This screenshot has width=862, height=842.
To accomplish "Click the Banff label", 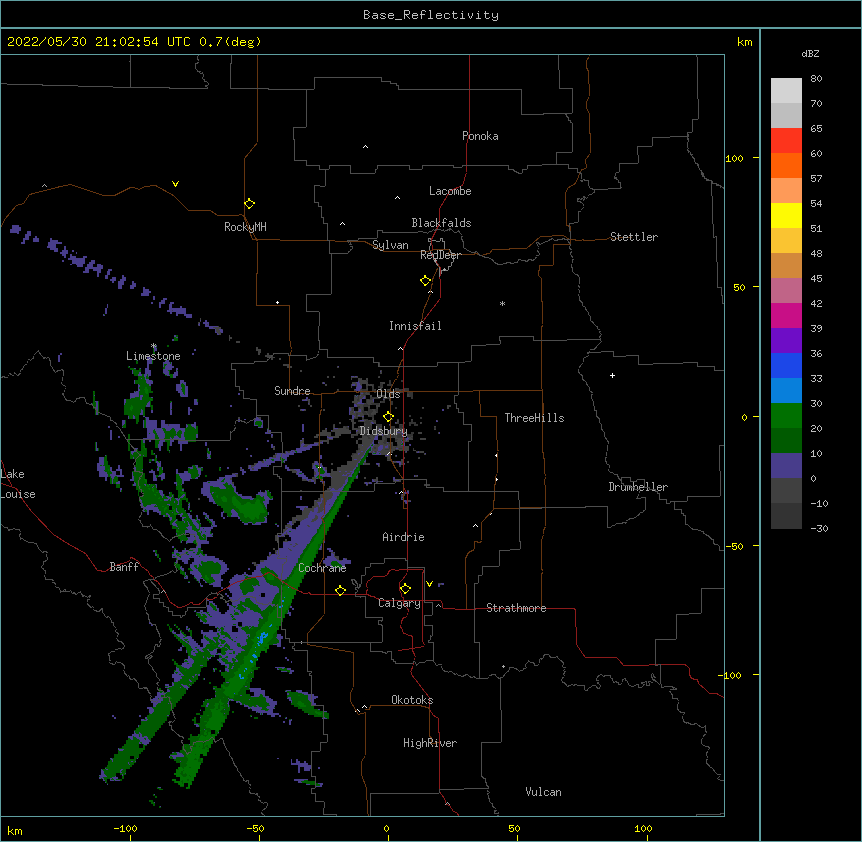I will coord(124,567).
